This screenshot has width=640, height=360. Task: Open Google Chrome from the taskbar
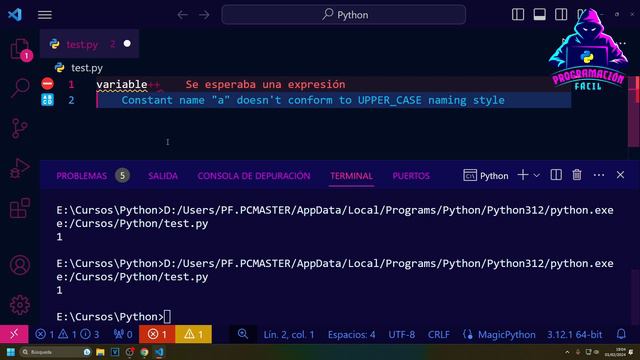[144, 352]
